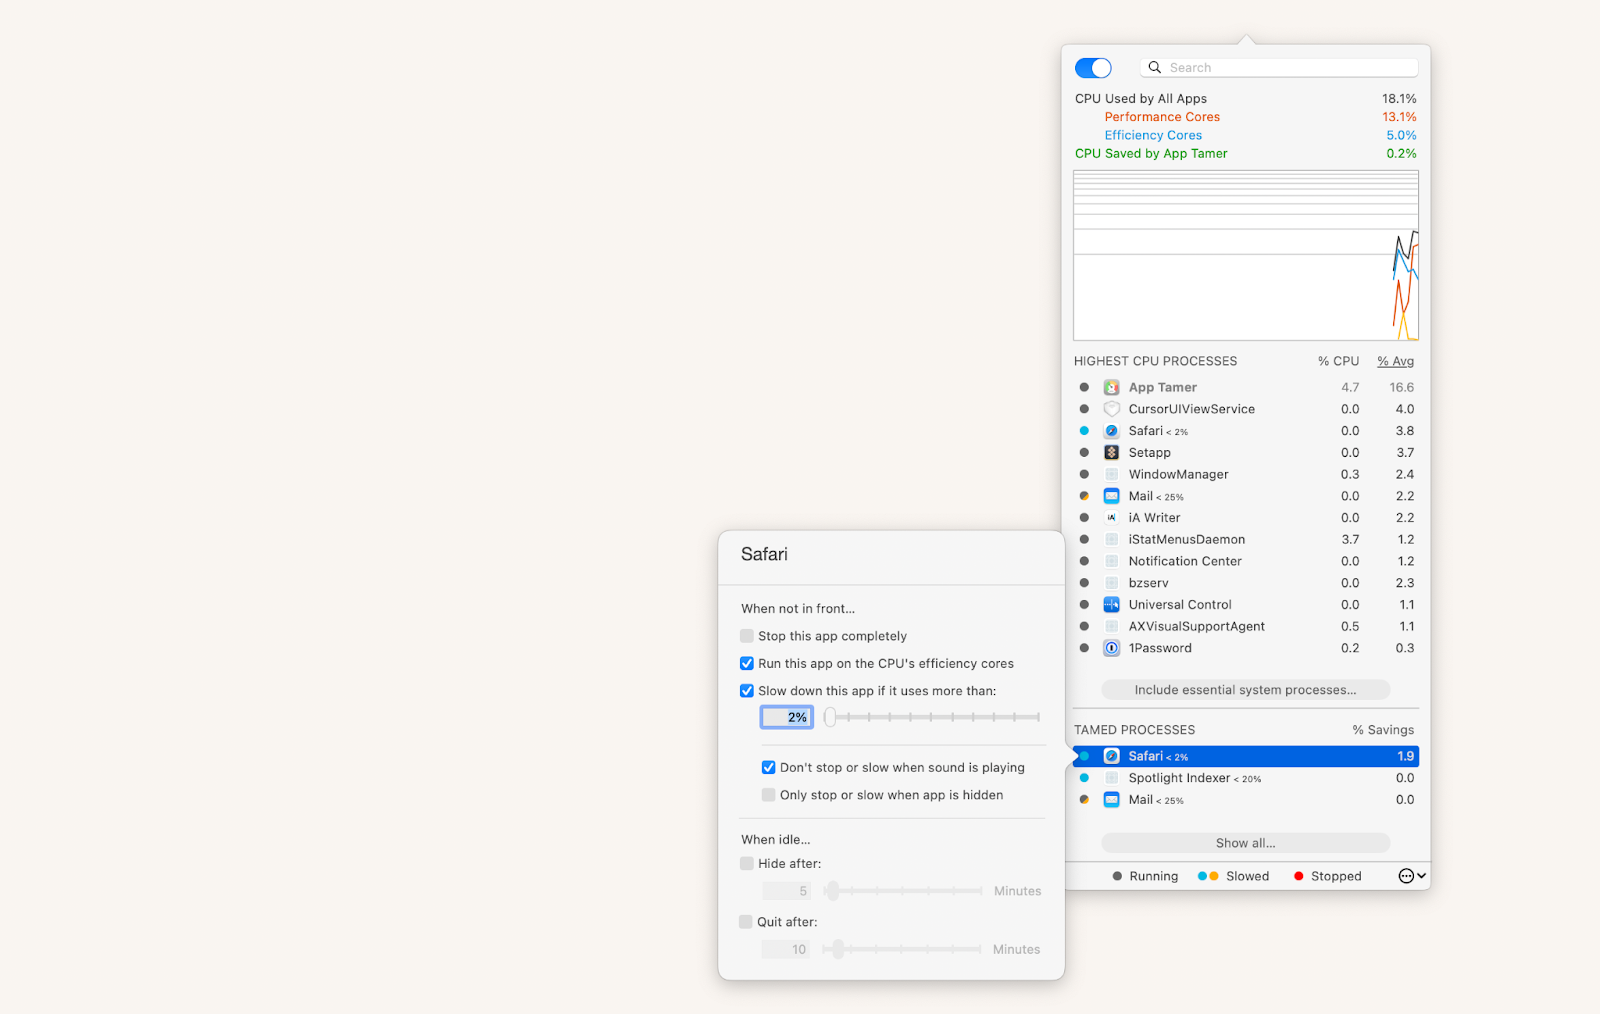
Task: Click Include essential system processes
Action: (1245, 689)
